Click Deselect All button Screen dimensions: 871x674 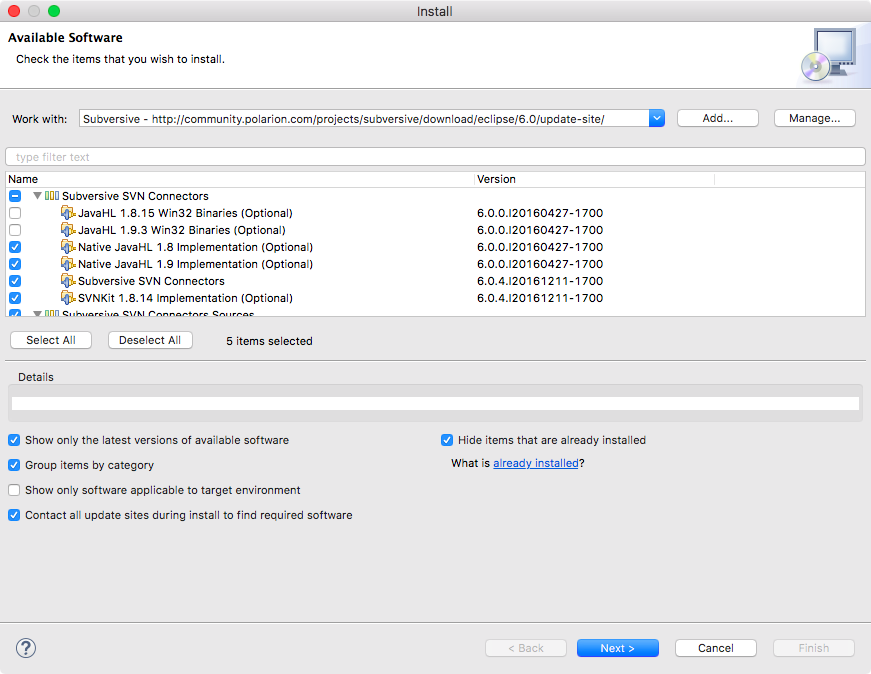[x=150, y=340]
